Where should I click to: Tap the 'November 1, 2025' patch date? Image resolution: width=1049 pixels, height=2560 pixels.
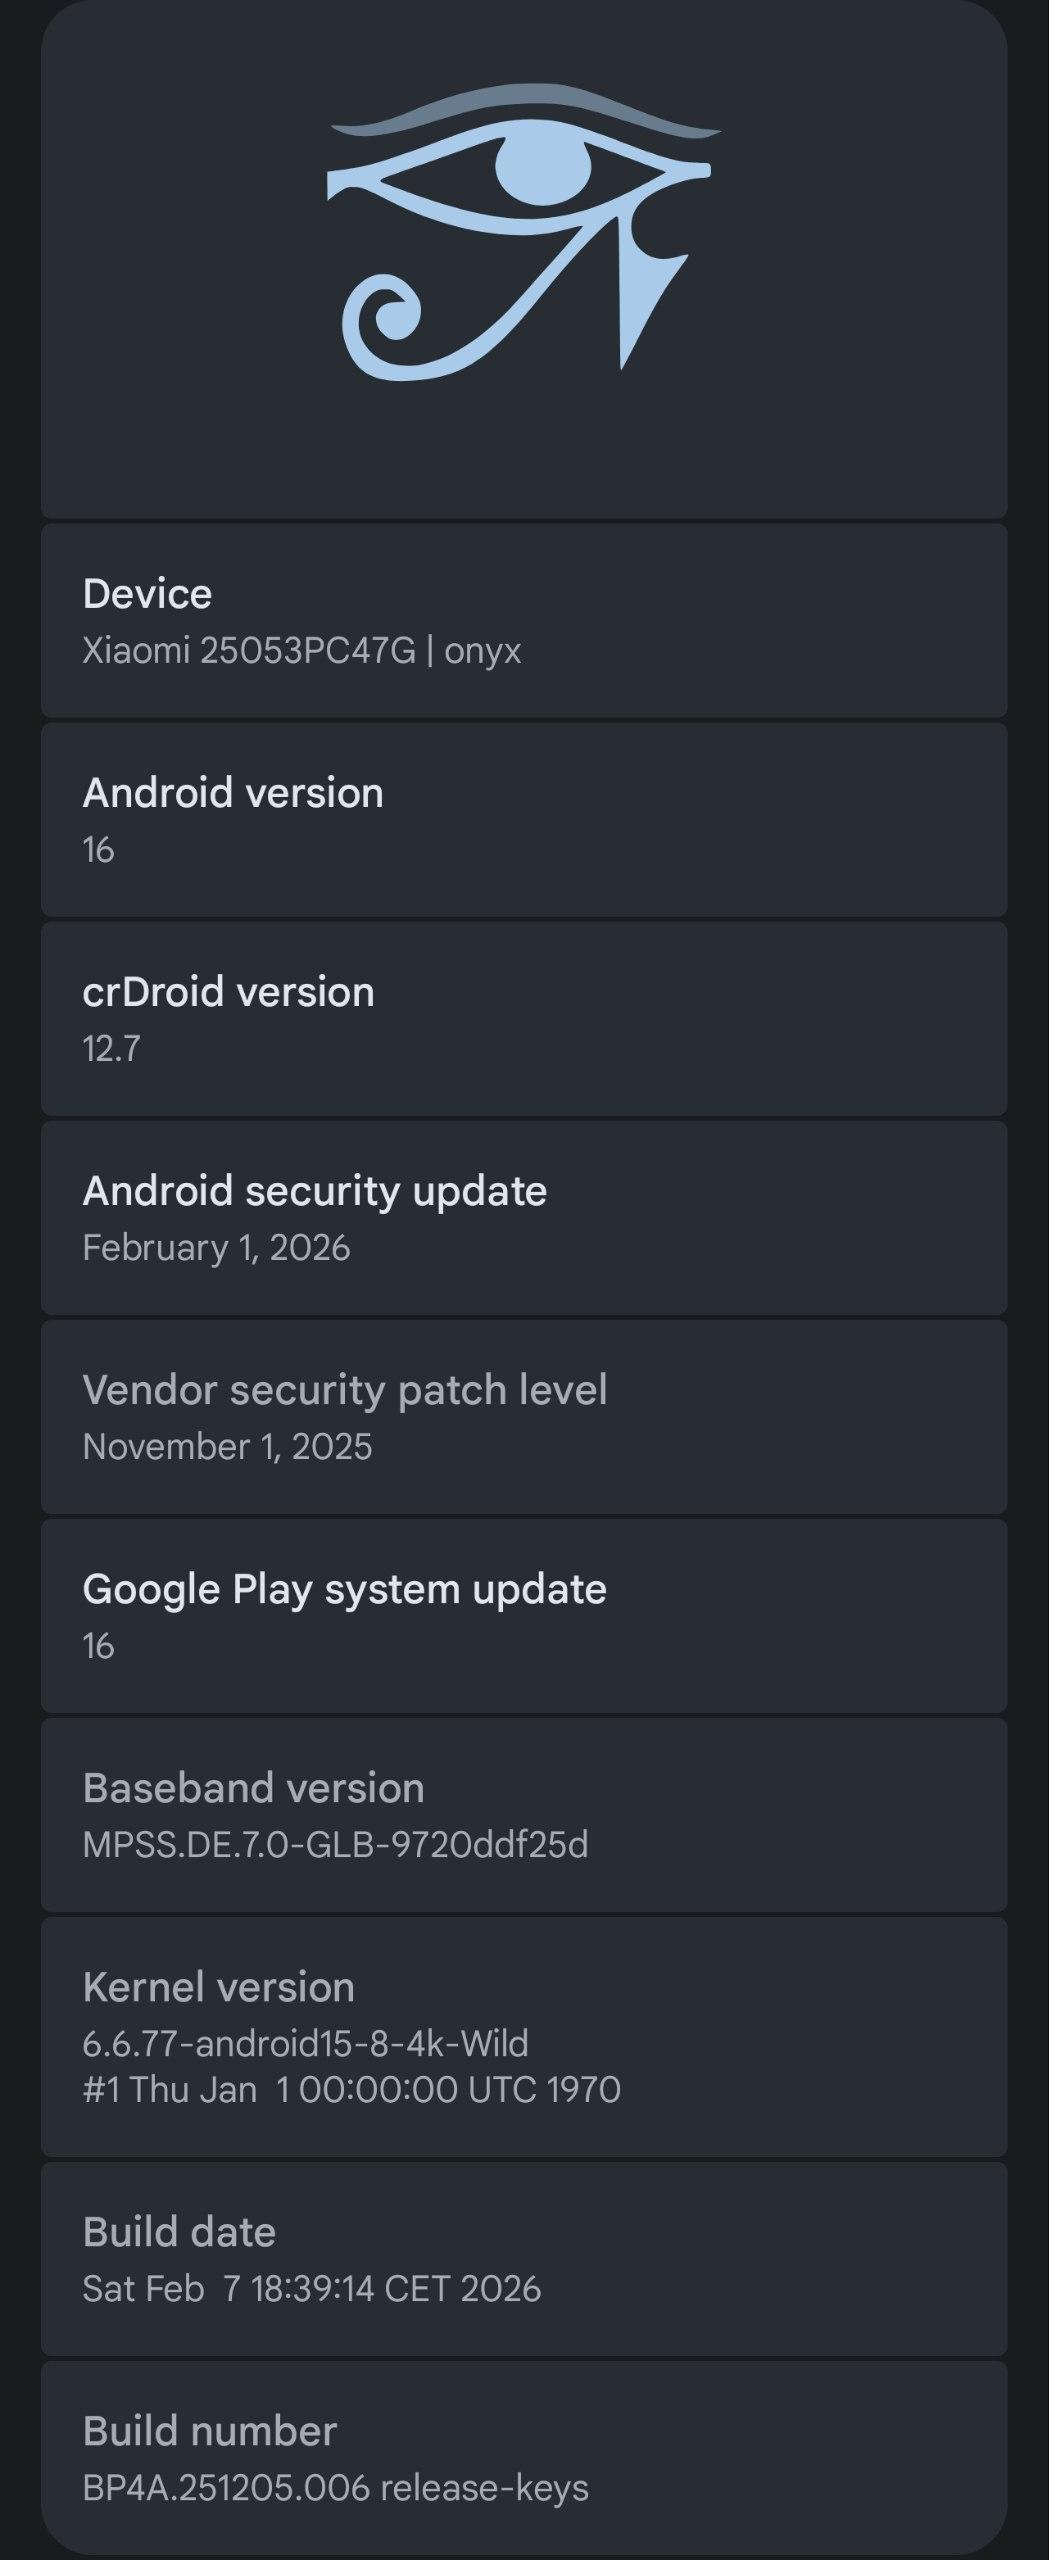click(x=227, y=1447)
